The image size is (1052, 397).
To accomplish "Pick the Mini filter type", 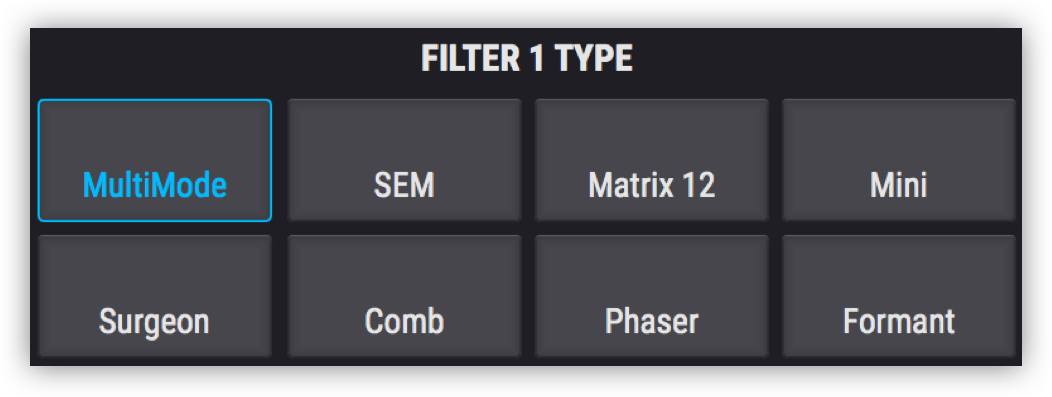I will click(899, 160).
